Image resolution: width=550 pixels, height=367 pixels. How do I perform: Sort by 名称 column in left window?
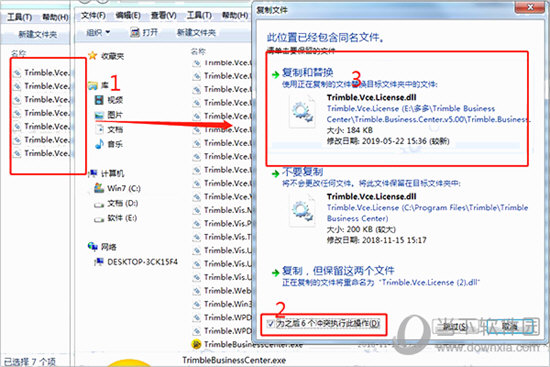(x=18, y=53)
